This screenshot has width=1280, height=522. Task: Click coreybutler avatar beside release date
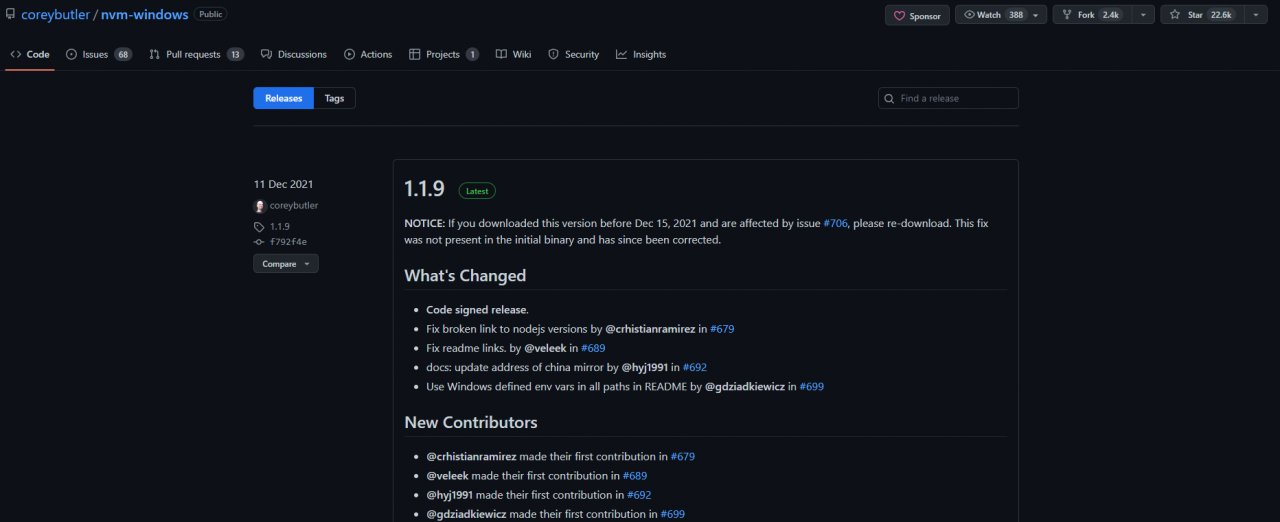[260, 206]
